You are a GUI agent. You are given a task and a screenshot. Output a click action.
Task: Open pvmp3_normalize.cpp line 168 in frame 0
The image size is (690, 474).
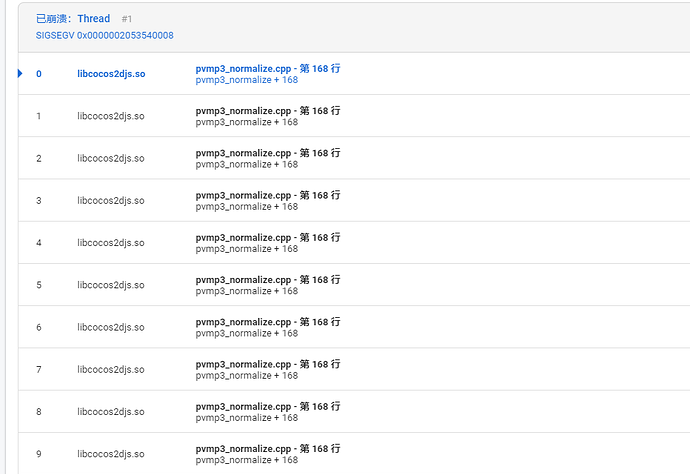click(x=268, y=68)
